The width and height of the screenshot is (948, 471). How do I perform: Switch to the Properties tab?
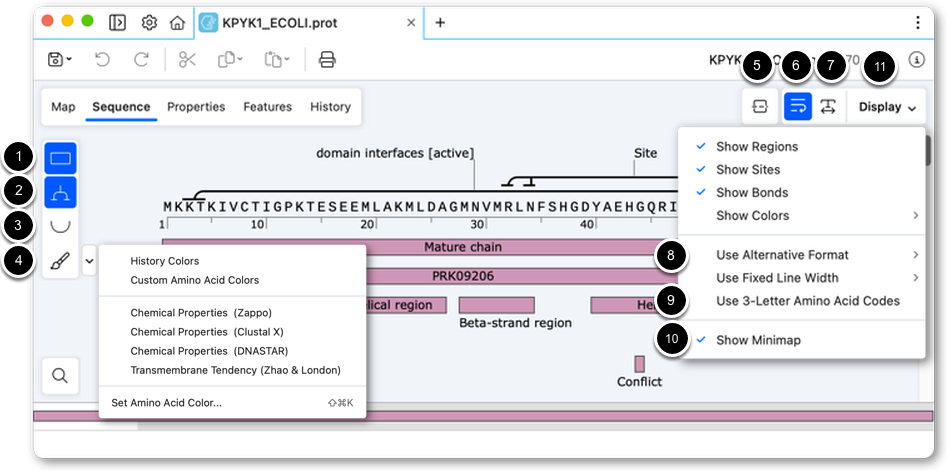[x=196, y=107]
